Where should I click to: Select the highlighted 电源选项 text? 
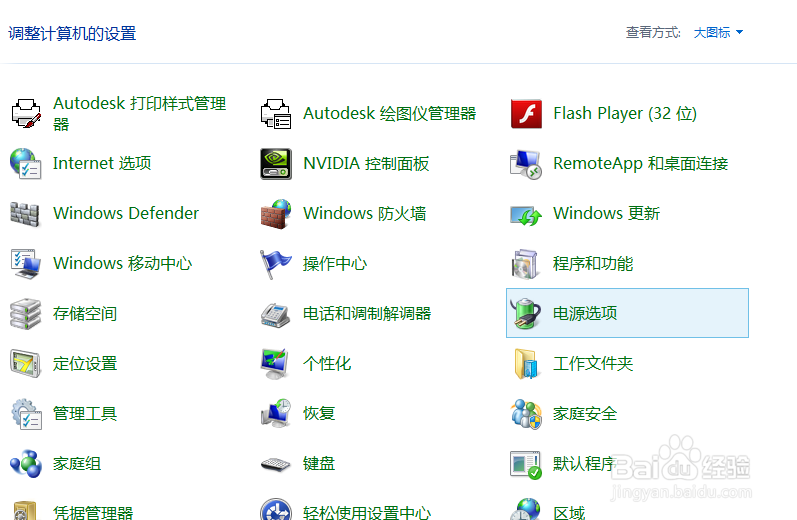point(585,313)
